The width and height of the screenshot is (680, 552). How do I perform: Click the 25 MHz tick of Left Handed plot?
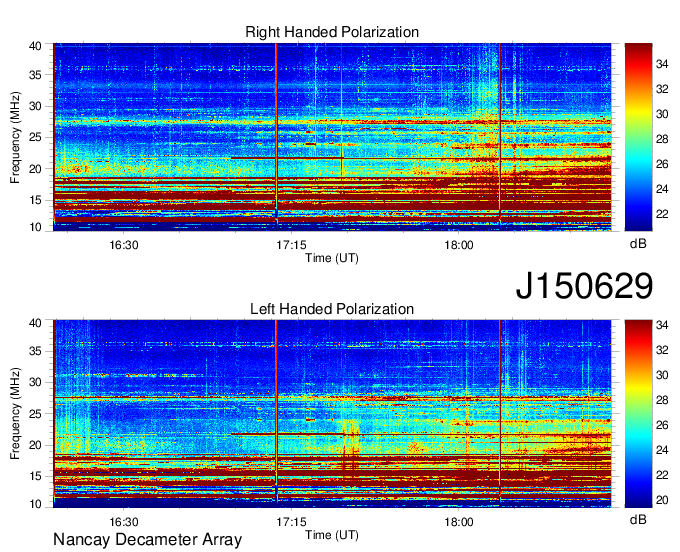pos(35,414)
